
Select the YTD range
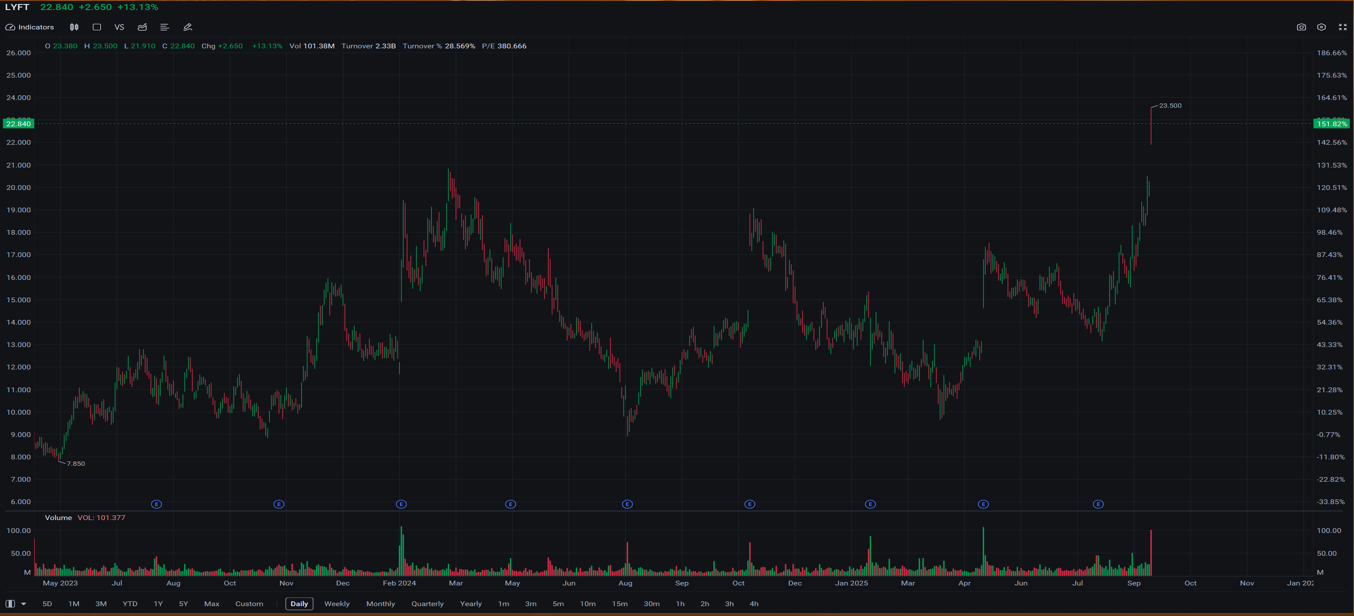pos(130,604)
